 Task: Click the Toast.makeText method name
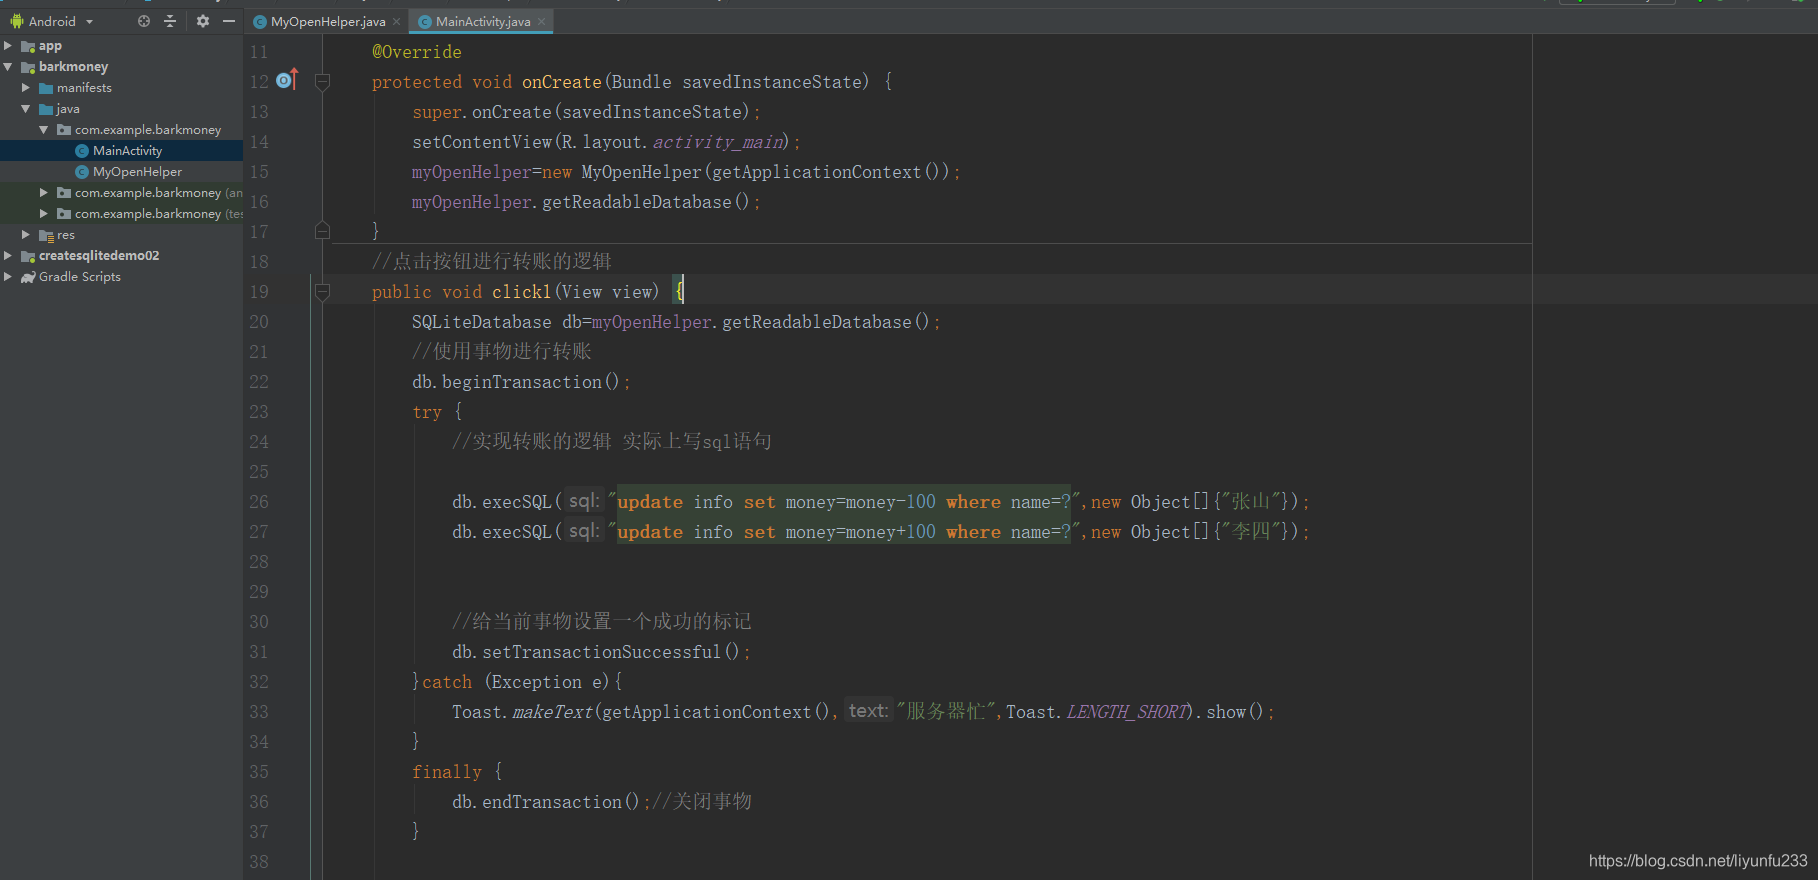[553, 712]
